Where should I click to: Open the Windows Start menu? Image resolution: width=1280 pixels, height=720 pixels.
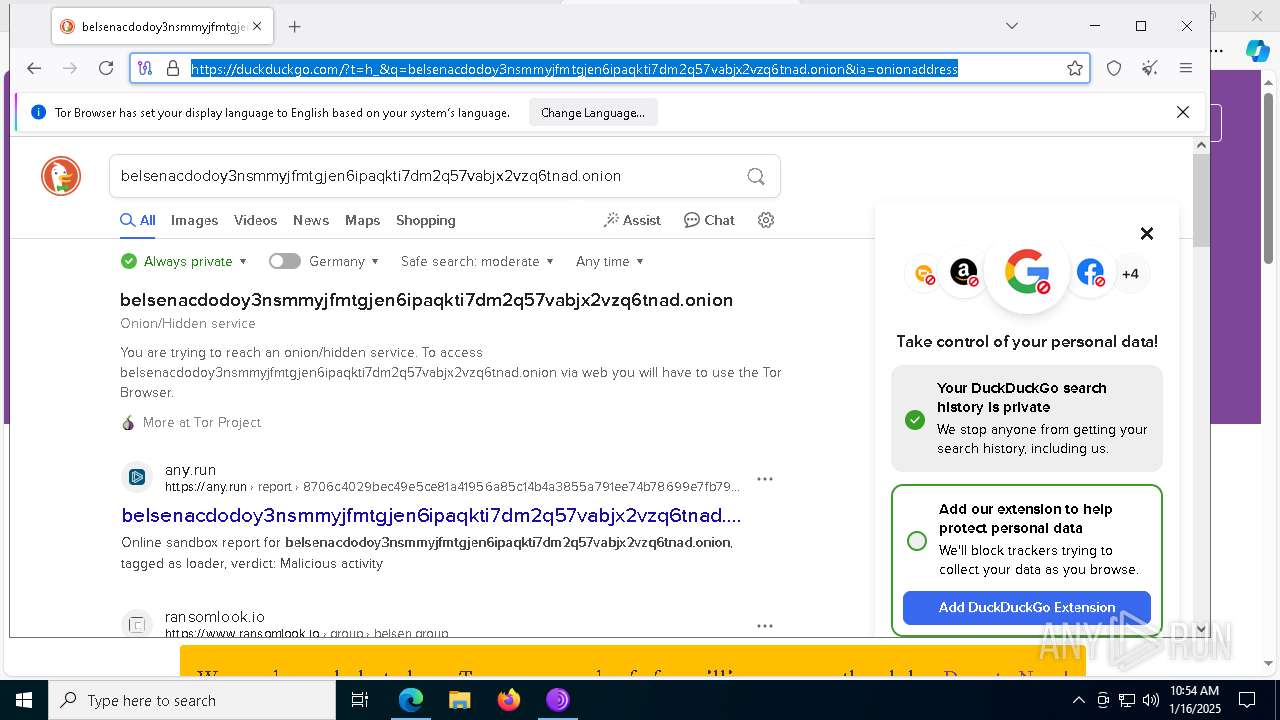click(x=23, y=700)
